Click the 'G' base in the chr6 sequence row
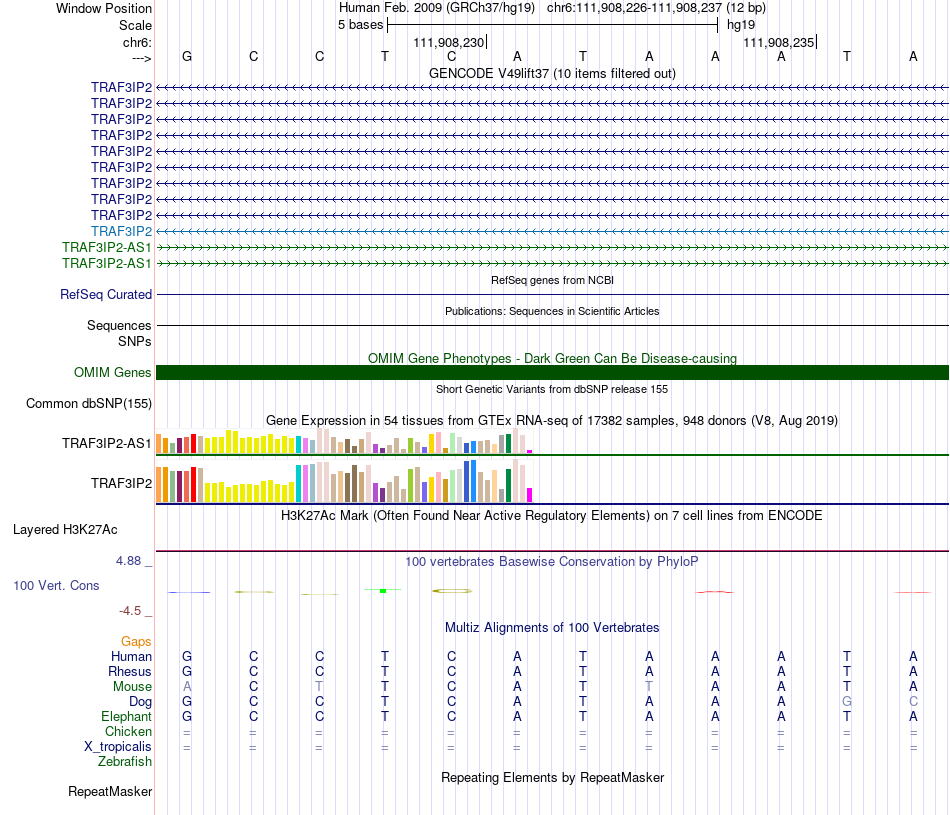The image size is (950, 815). click(187, 57)
